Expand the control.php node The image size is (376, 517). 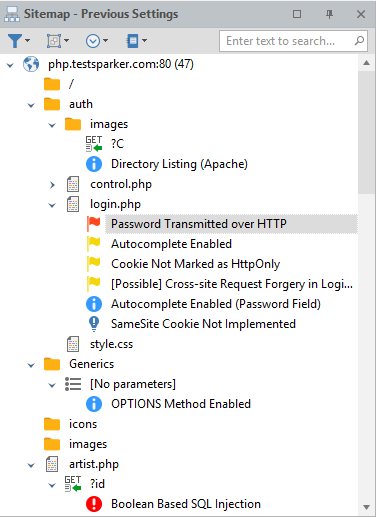tap(52, 185)
